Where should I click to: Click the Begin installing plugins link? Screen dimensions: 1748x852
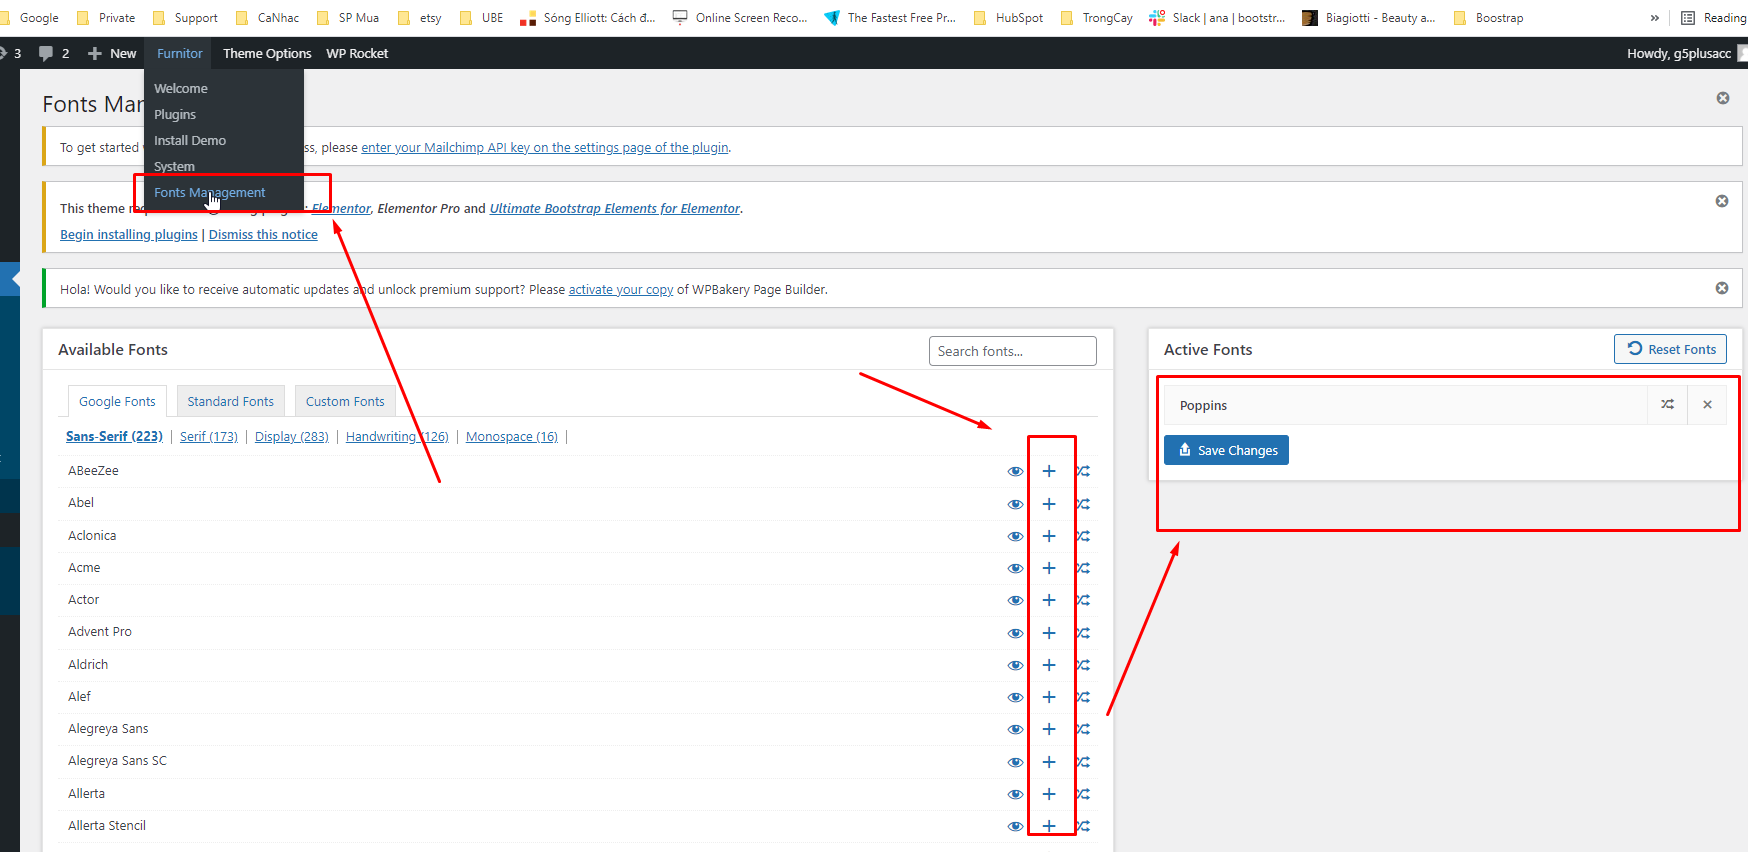click(x=129, y=234)
